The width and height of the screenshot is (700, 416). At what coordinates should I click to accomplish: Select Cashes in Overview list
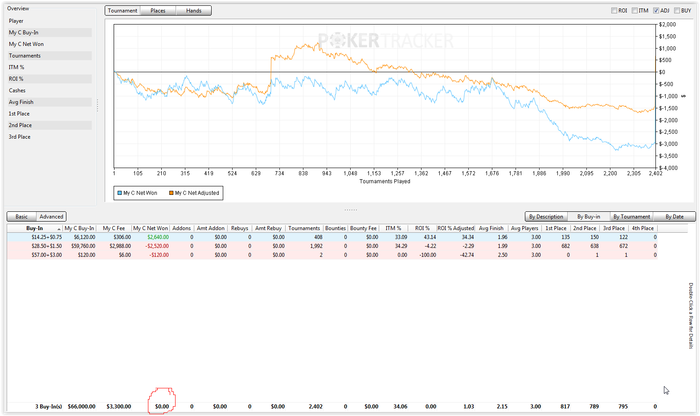point(50,91)
